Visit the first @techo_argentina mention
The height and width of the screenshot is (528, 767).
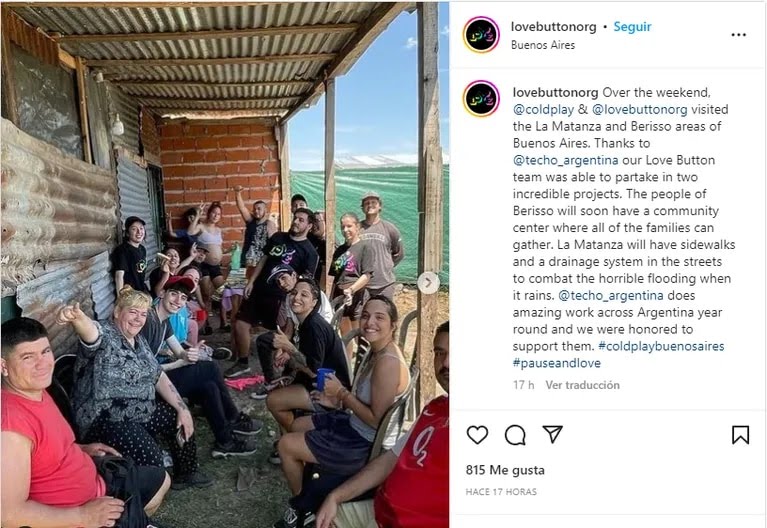tap(565, 161)
